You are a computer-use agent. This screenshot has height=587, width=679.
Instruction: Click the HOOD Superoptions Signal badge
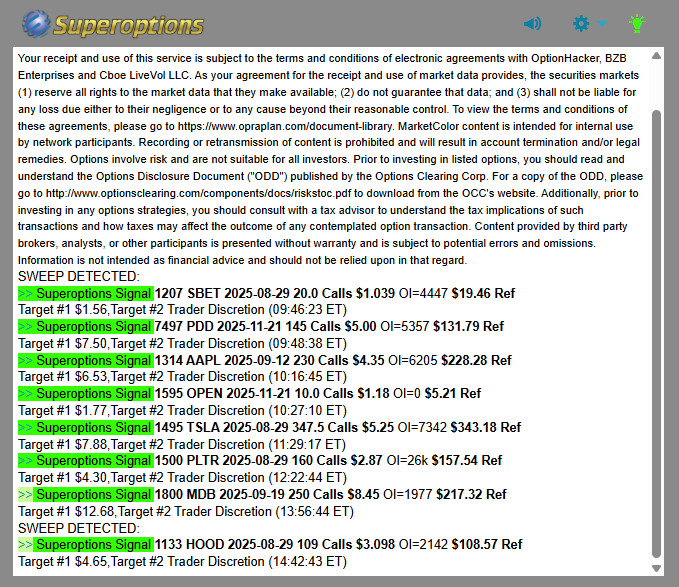pyautogui.click(x=85, y=545)
